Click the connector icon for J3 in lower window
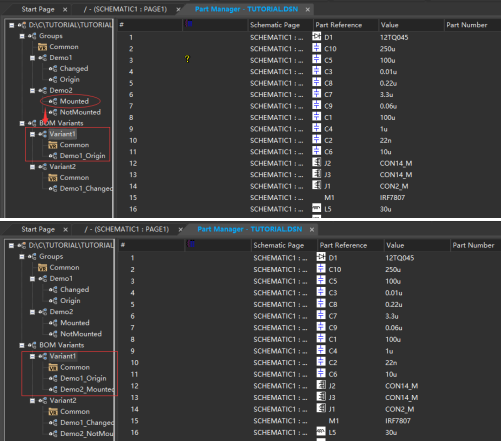The height and width of the screenshot is (441, 501). [321, 397]
